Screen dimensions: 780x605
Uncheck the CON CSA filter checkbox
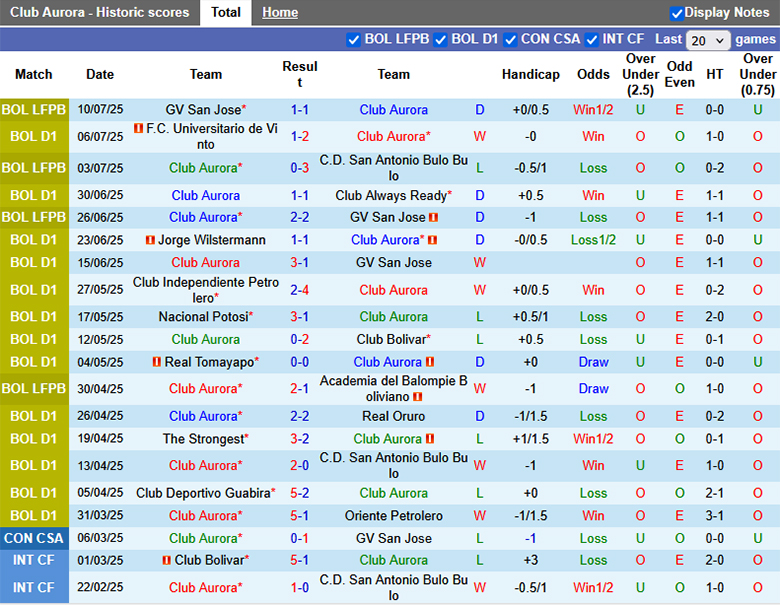510,40
